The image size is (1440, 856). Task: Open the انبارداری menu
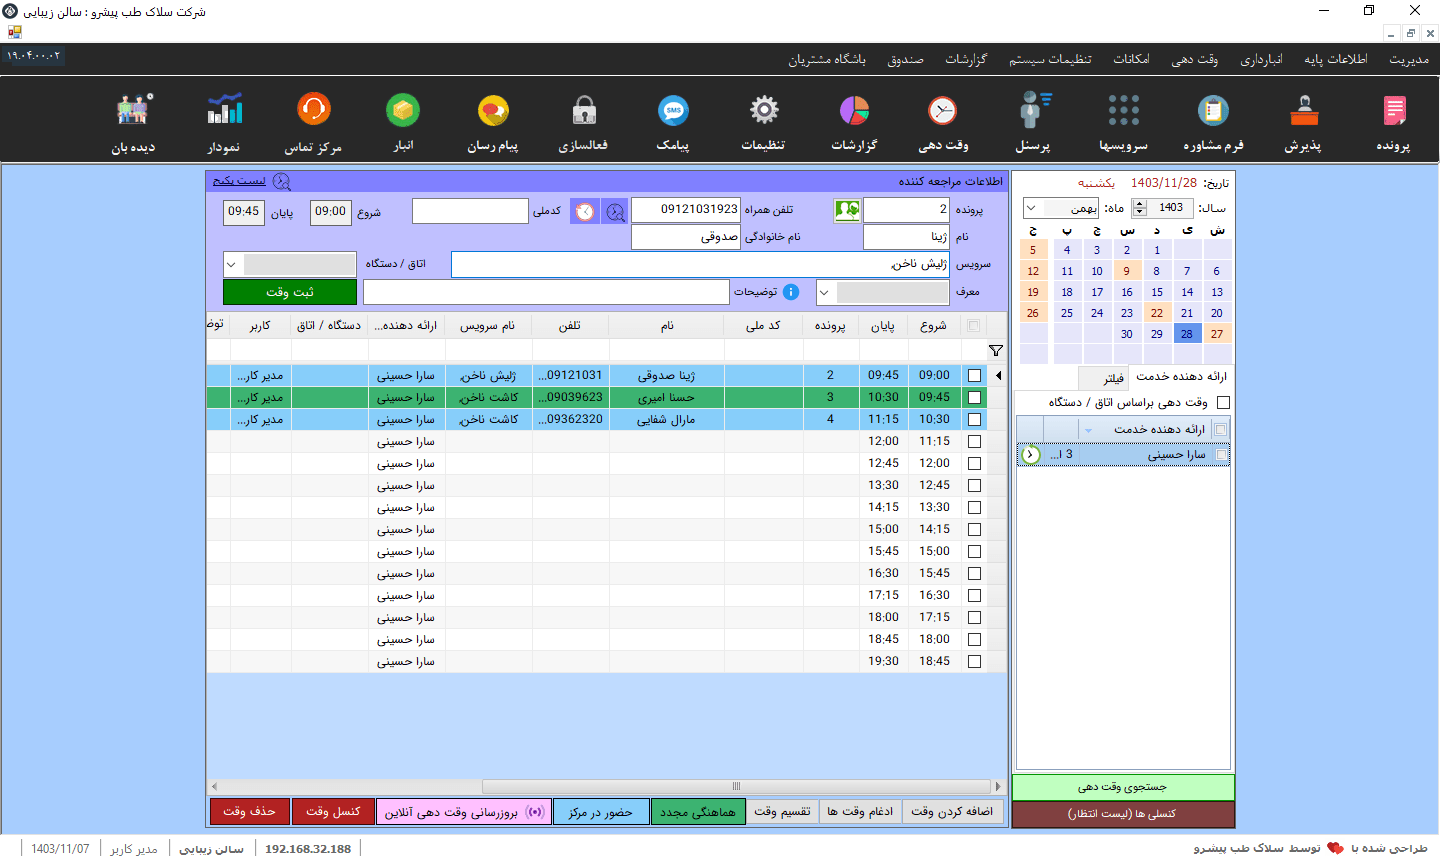1261,60
